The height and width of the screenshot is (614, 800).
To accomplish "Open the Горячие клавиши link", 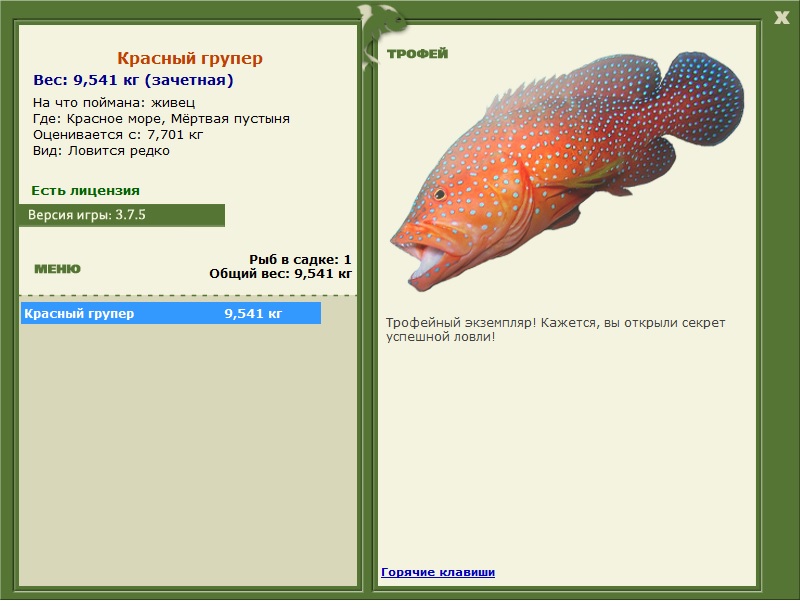I will click(x=438, y=572).
